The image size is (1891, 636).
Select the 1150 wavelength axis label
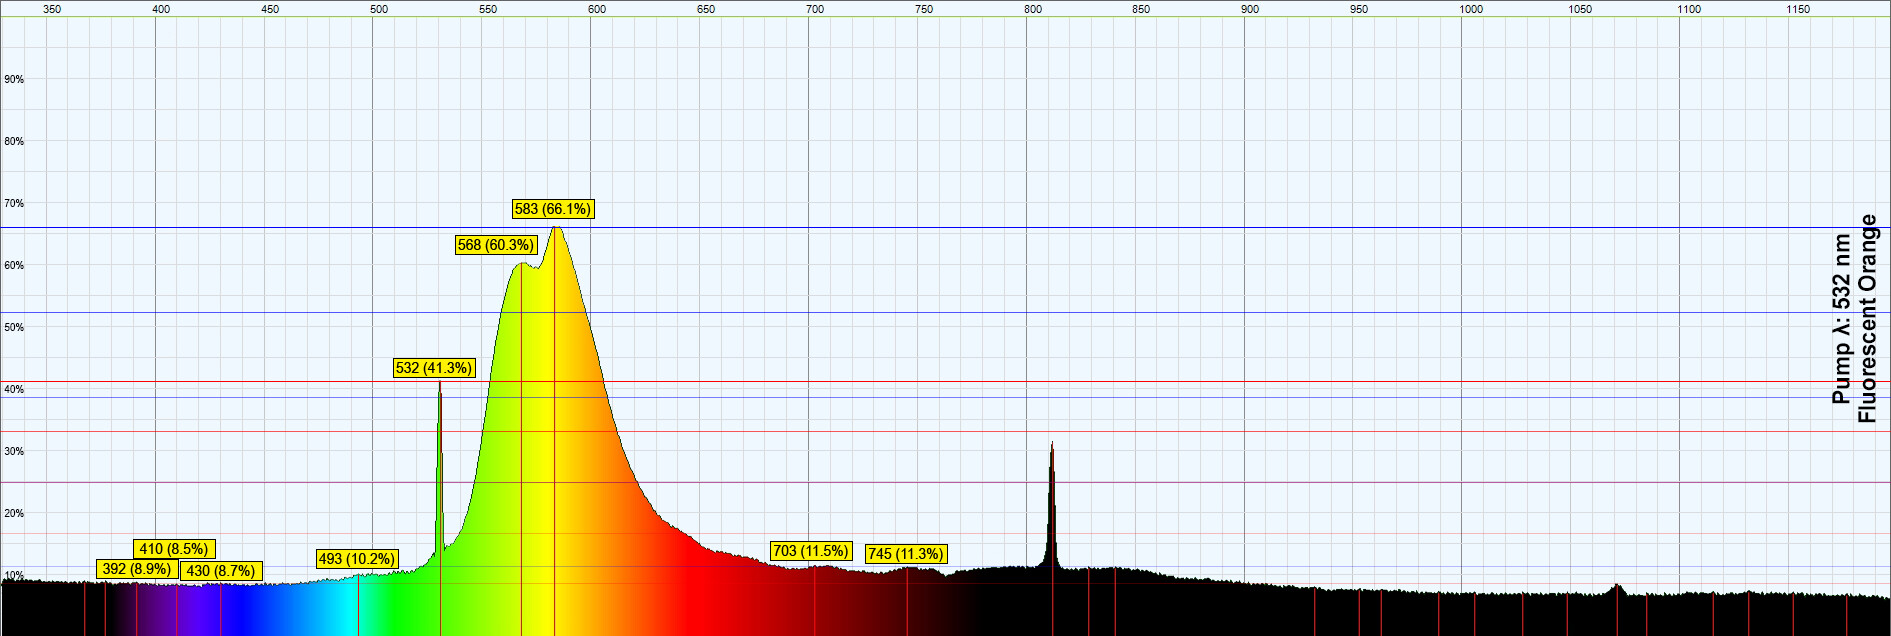(1798, 9)
